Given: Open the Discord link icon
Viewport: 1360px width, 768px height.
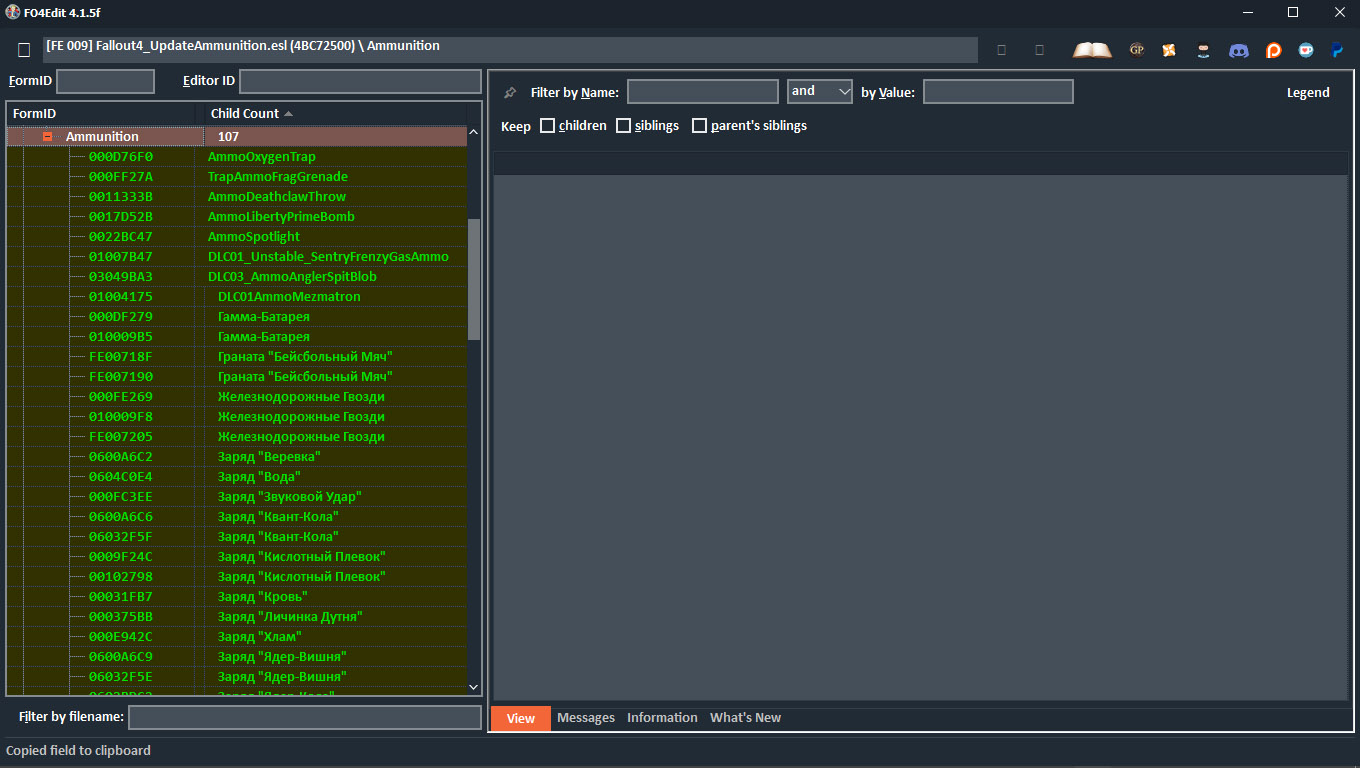Looking at the screenshot, I should 1238,50.
